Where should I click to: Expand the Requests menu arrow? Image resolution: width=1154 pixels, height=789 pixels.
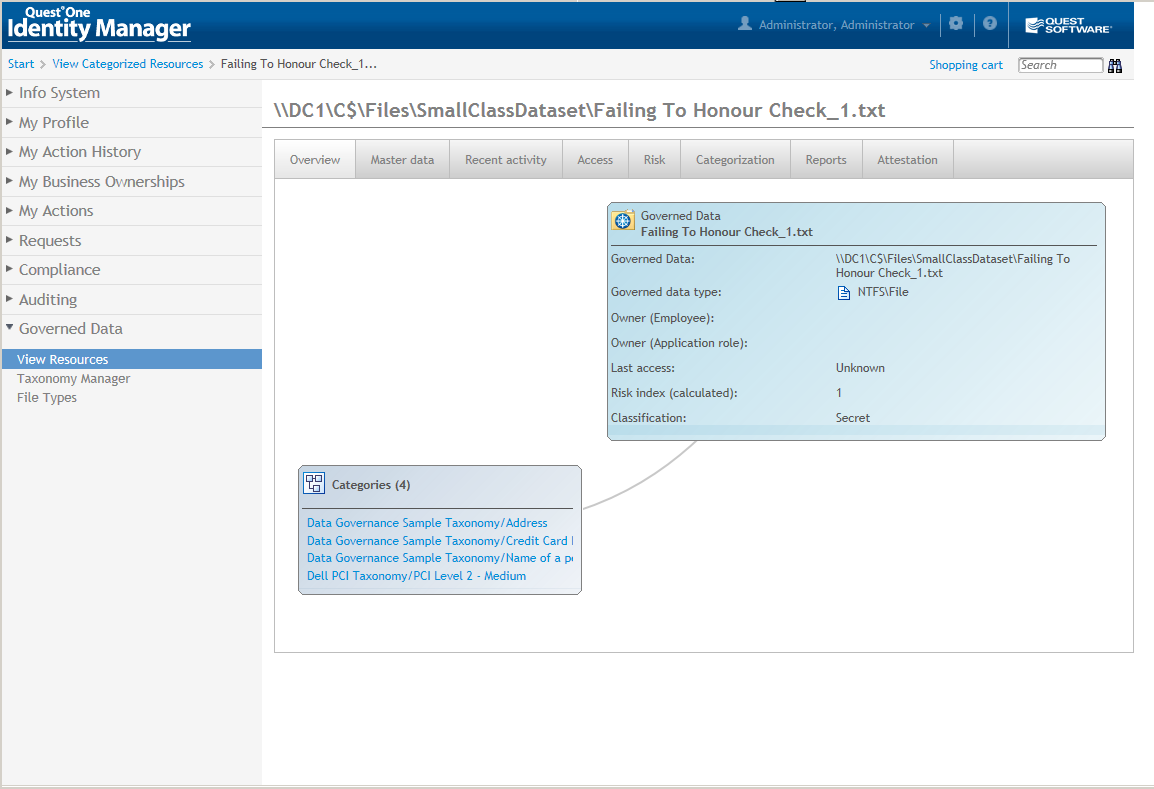click(9, 239)
